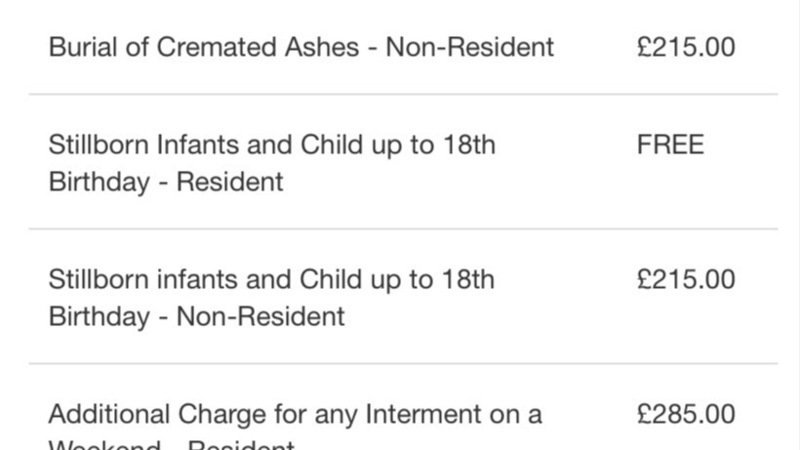
Task: Click the Burial of Cremated Ashes row label
Action: [300, 47]
